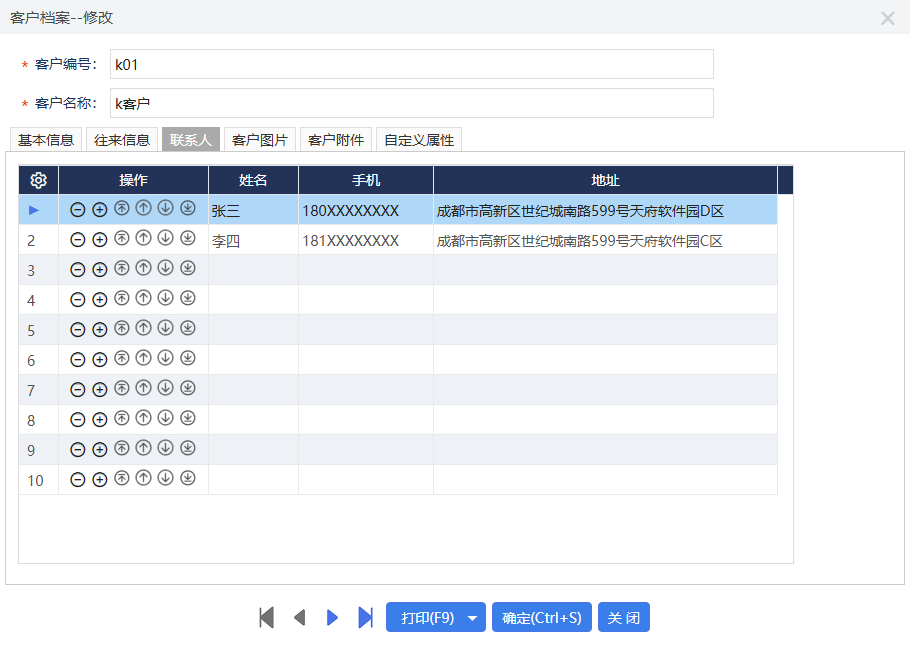Click the 确定(Ctrl+S) button to save
Image resolution: width=910 pixels, height=645 pixels.
(541, 618)
